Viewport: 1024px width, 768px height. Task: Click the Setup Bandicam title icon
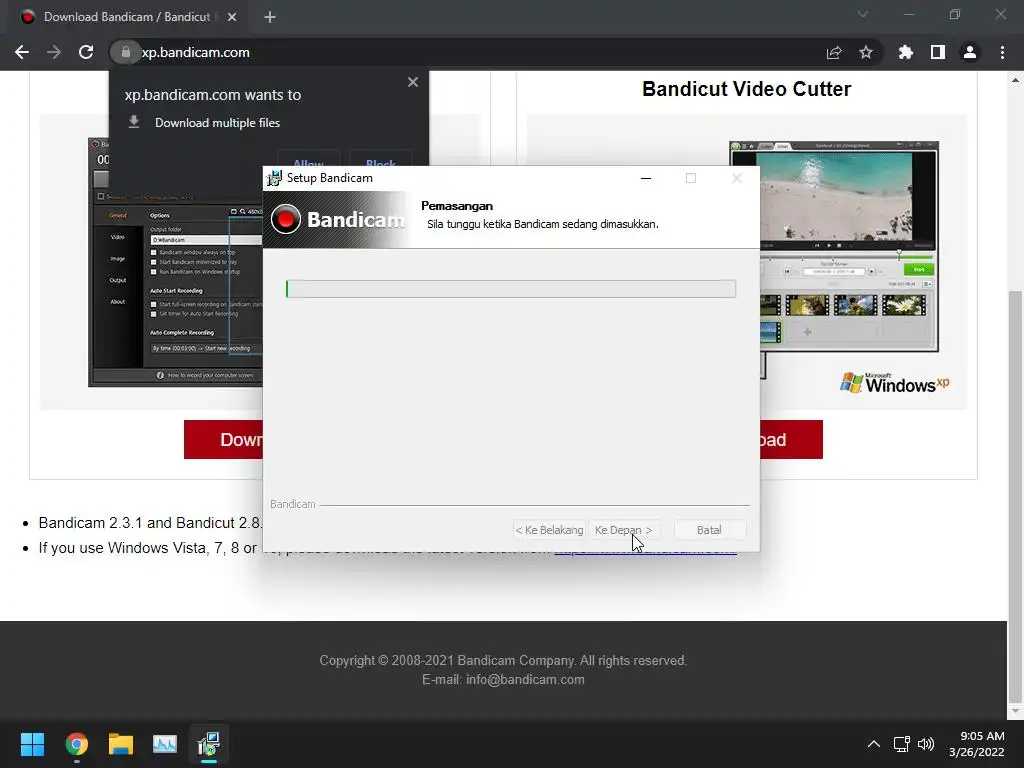pyautogui.click(x=274, y=178)
